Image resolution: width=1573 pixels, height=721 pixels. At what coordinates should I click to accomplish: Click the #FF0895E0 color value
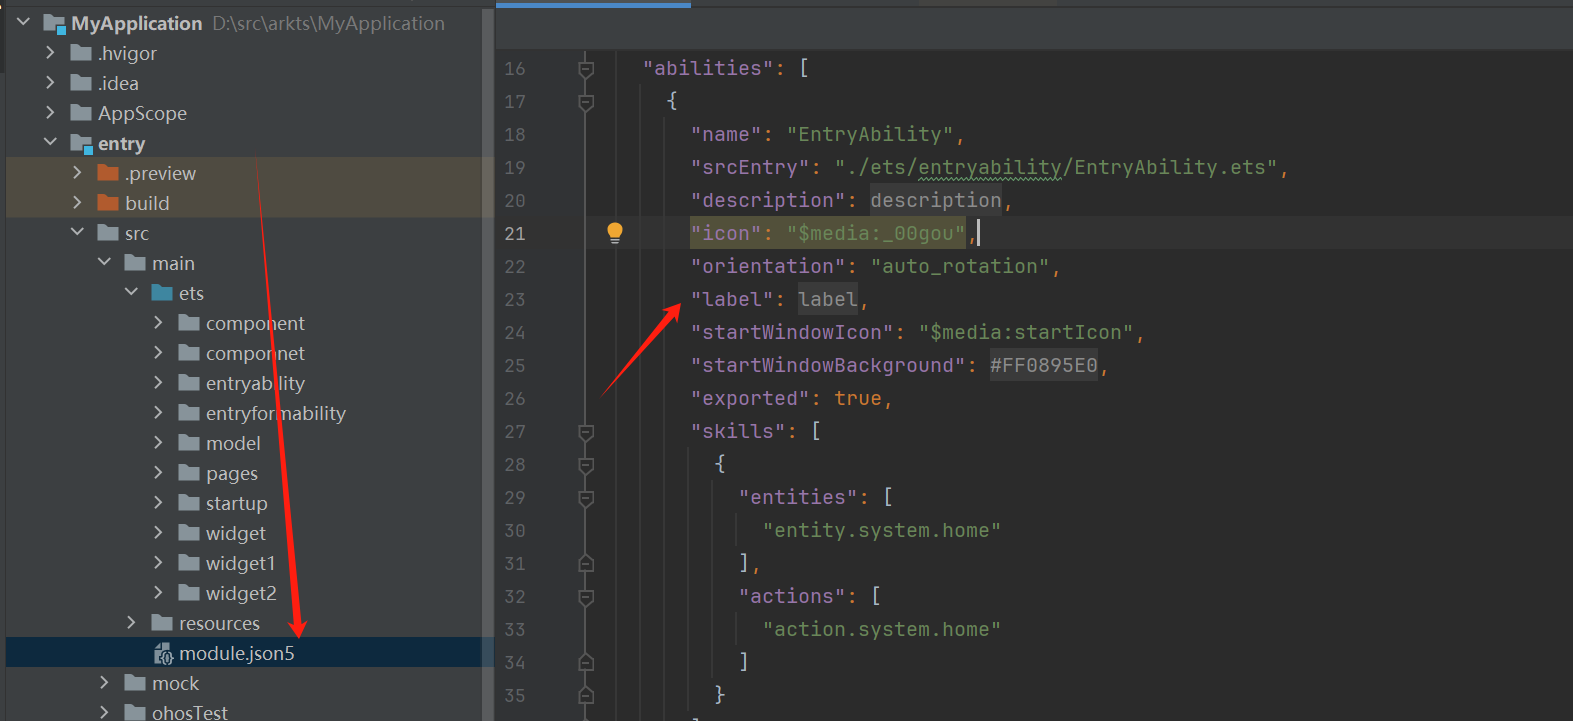pyautogui.click(x=1044, y=365)
